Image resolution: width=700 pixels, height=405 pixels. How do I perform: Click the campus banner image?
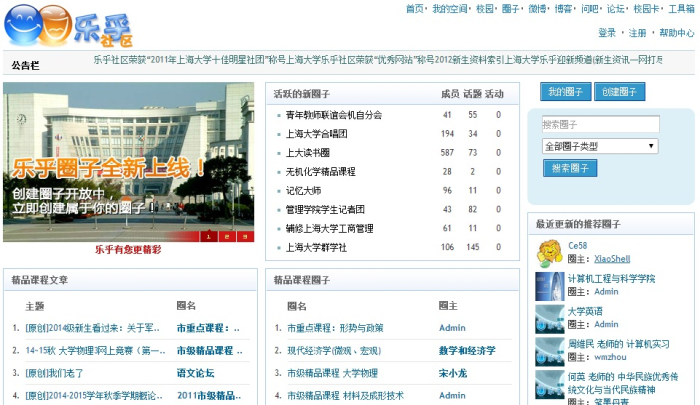click(129, 162)
